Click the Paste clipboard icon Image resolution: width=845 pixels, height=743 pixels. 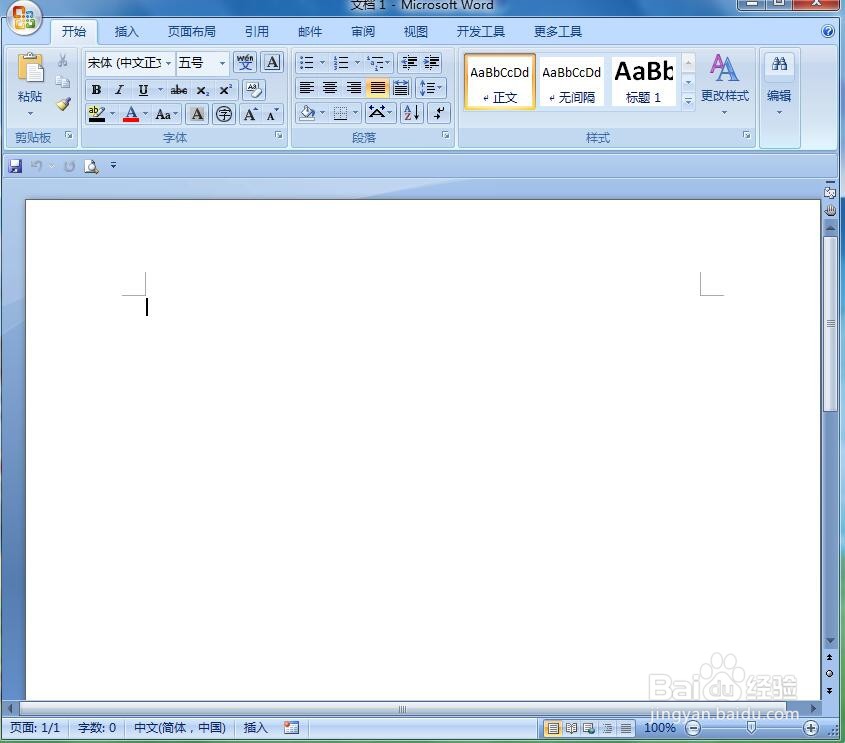click(x=30, y=68)
